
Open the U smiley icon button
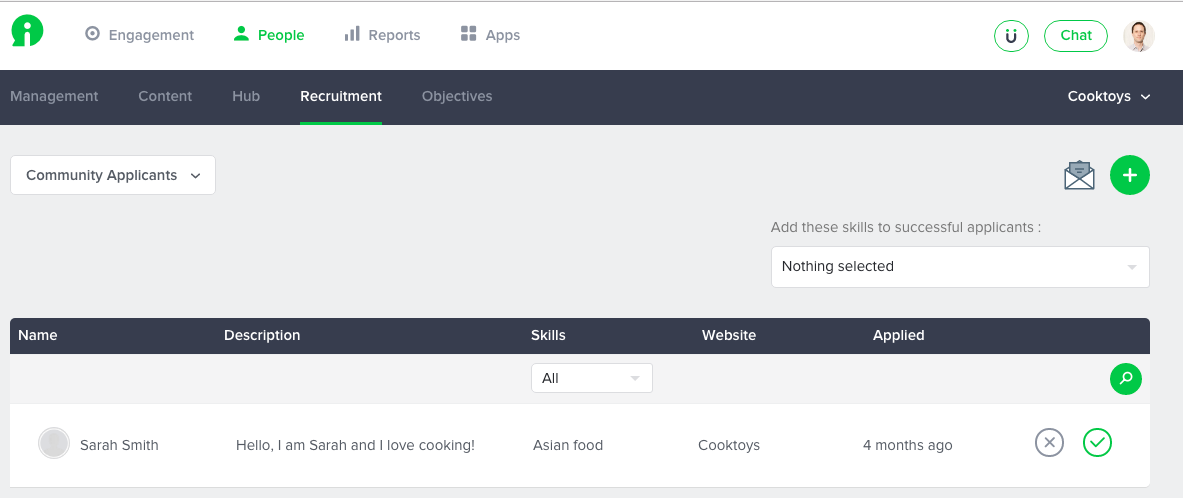[1011, 35]
